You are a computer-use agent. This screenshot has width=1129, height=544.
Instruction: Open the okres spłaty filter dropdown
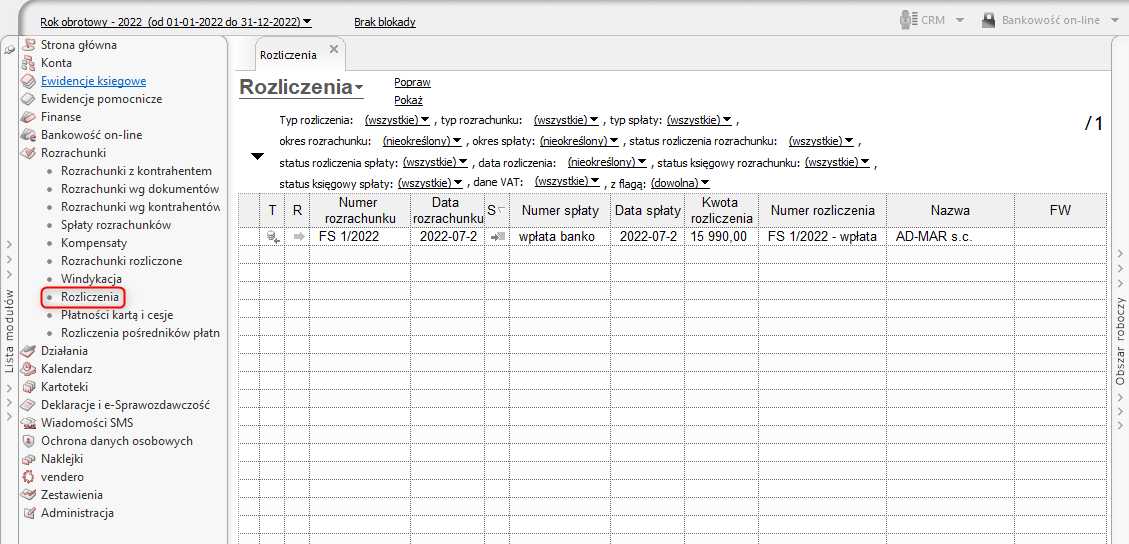click(580, 140)
